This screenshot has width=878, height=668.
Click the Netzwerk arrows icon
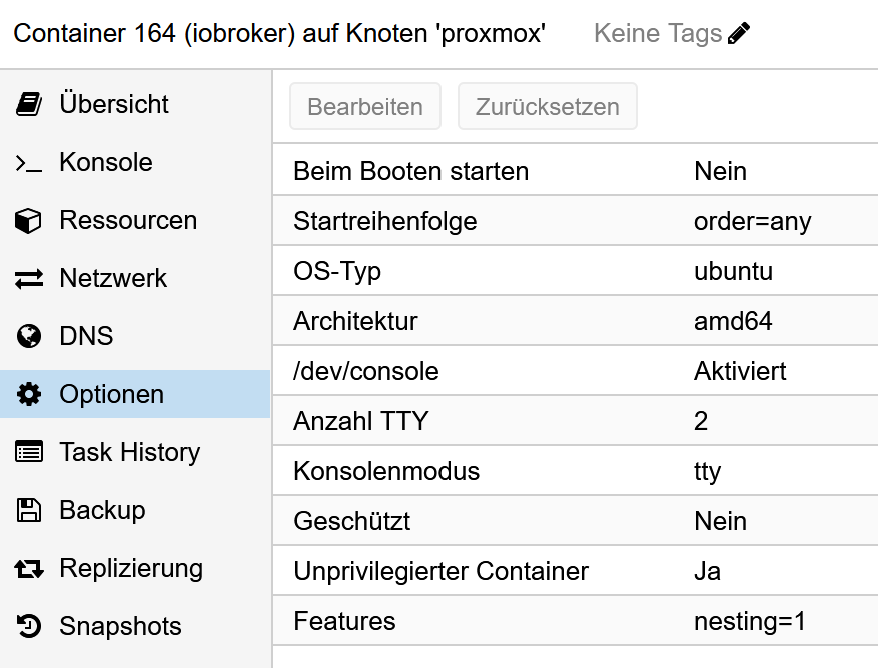pos(29,279)
